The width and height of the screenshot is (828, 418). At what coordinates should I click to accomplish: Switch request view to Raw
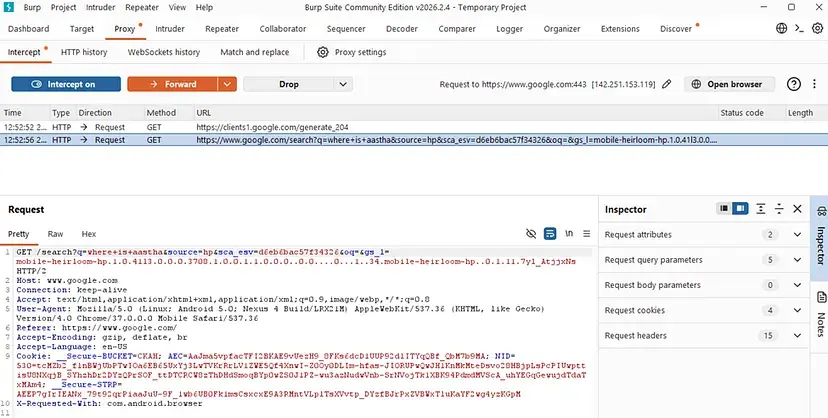click(x=55, y=234)
